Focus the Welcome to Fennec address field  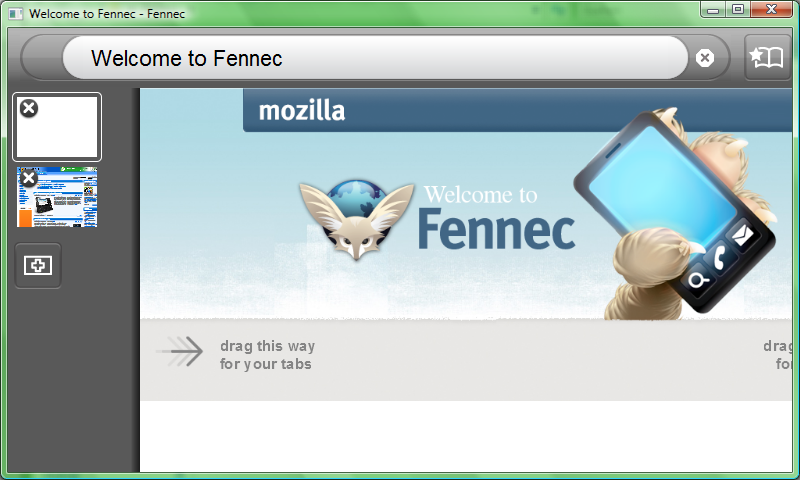coord(375,58)
